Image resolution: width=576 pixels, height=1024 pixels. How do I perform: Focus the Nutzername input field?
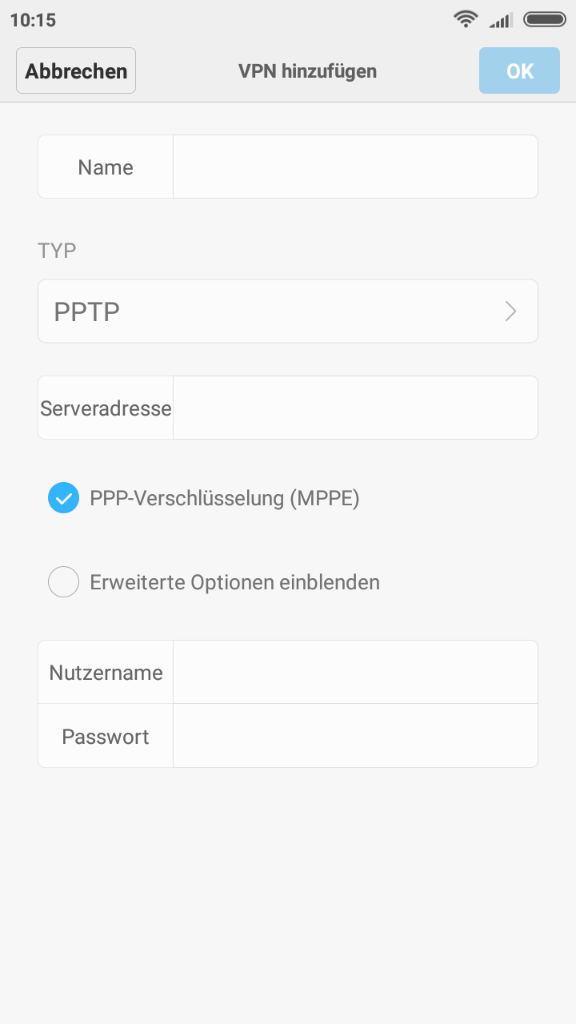[x=355, y=672]
